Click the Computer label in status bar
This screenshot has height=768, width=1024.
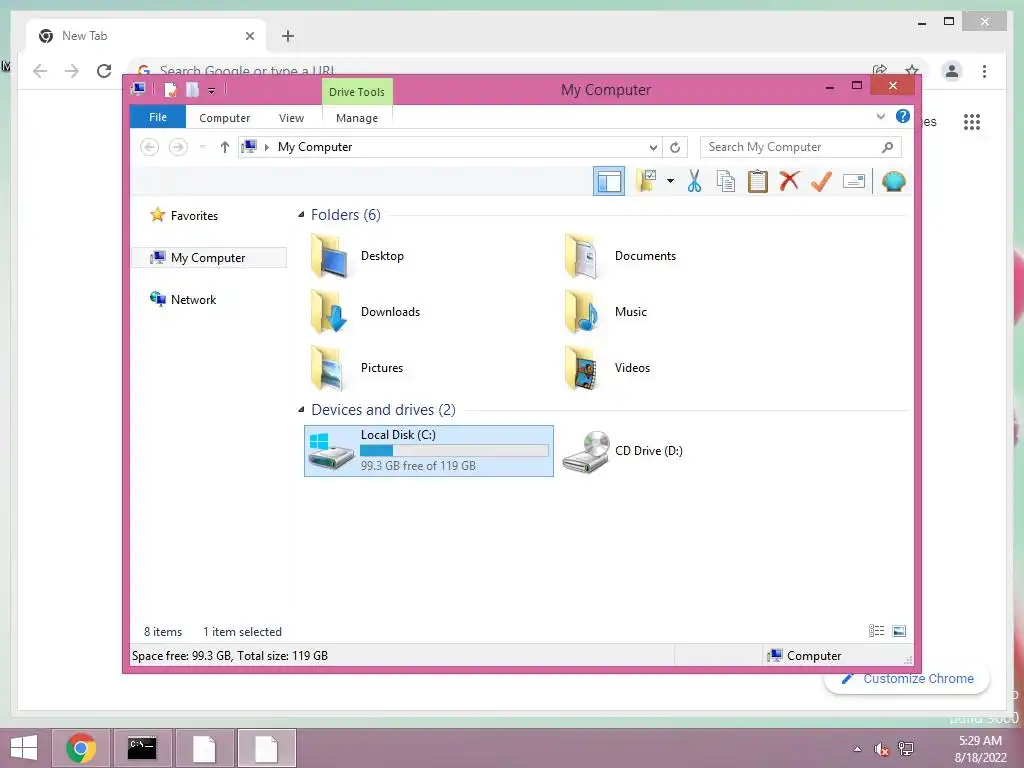coord(814,656)
